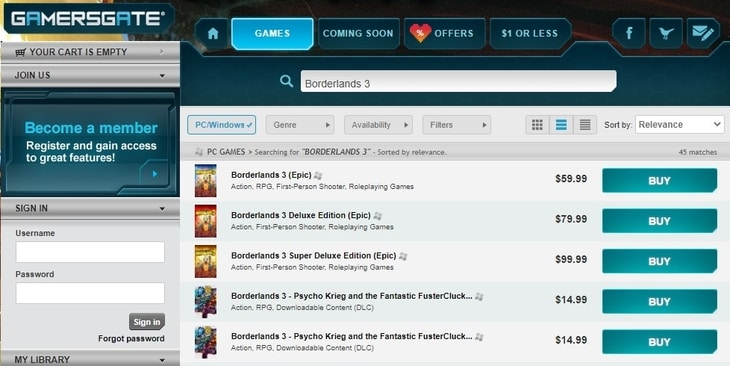Buy Borderlands 3 Deluxe Edition for $79.99

pos(659,221)
